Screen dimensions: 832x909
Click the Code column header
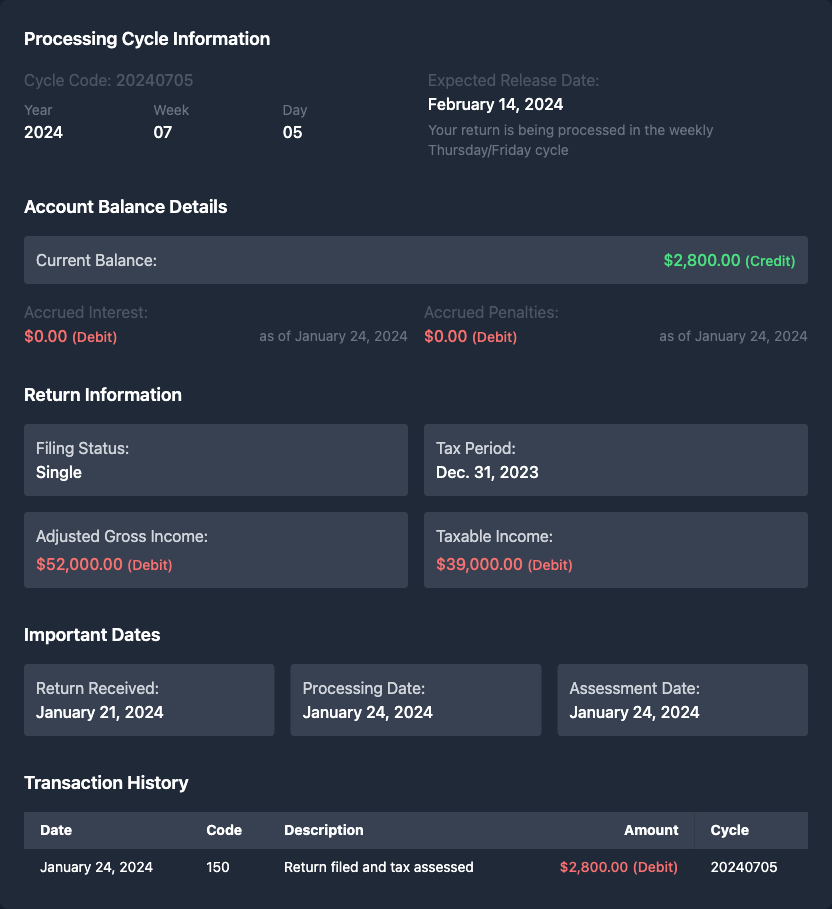tap(224, 830)
